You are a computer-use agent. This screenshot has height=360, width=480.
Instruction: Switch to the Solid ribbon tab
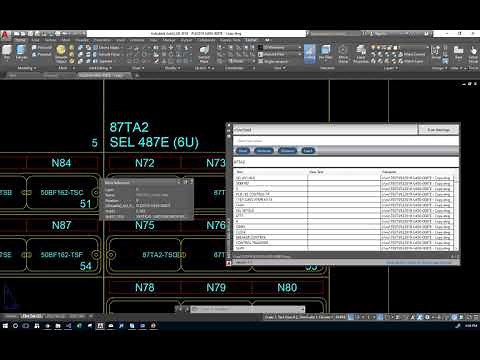(35, 40)
